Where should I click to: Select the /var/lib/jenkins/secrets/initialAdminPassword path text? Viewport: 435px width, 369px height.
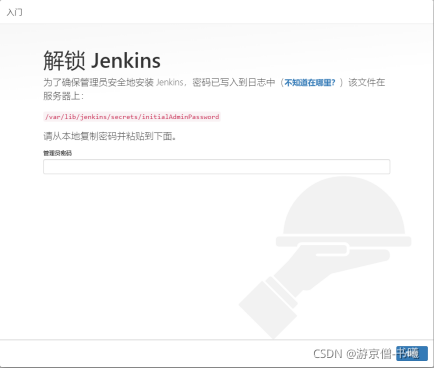point(132,117)
